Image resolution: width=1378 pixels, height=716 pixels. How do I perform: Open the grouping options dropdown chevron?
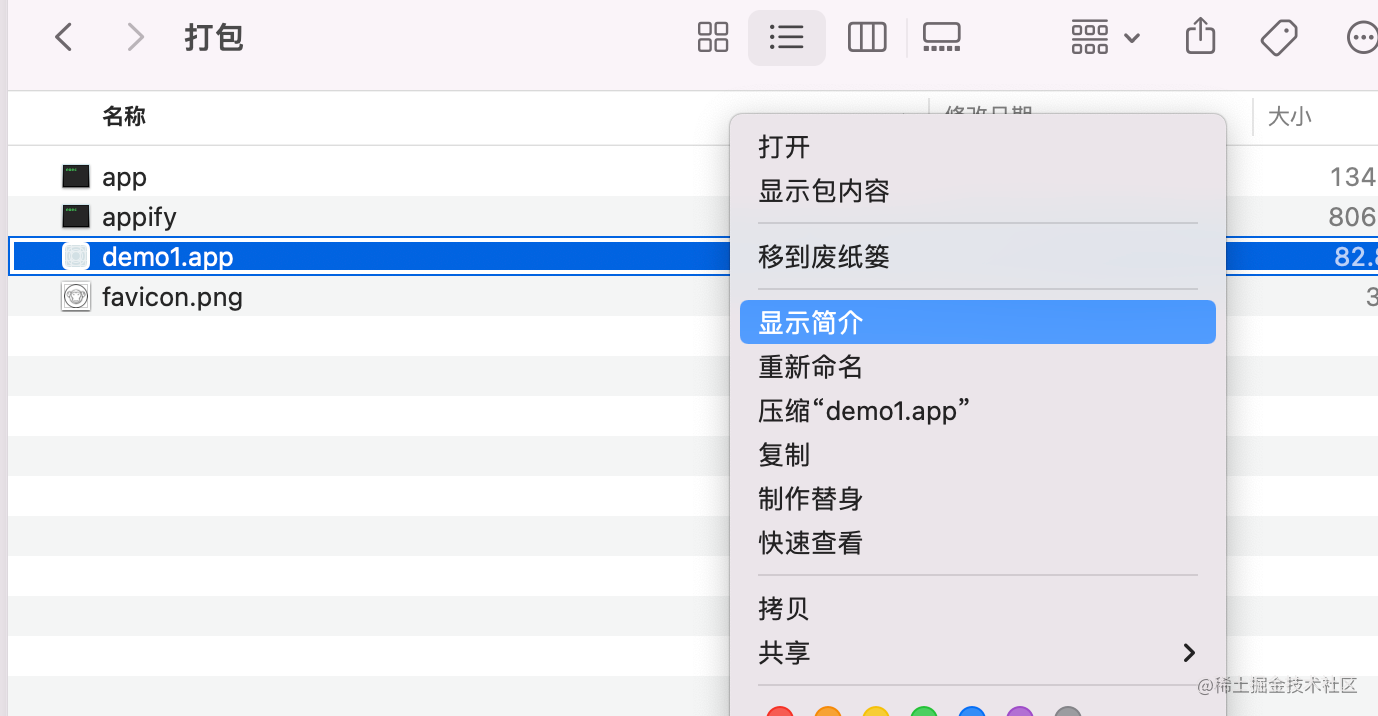point(1132,37)
